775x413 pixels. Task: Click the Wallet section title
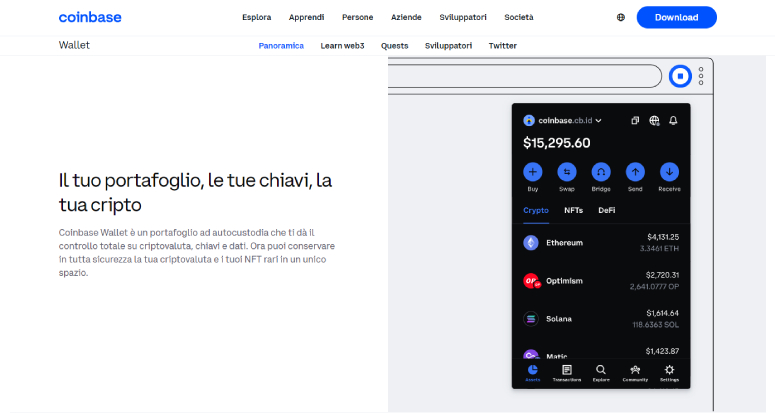click(x=74, y=45)
